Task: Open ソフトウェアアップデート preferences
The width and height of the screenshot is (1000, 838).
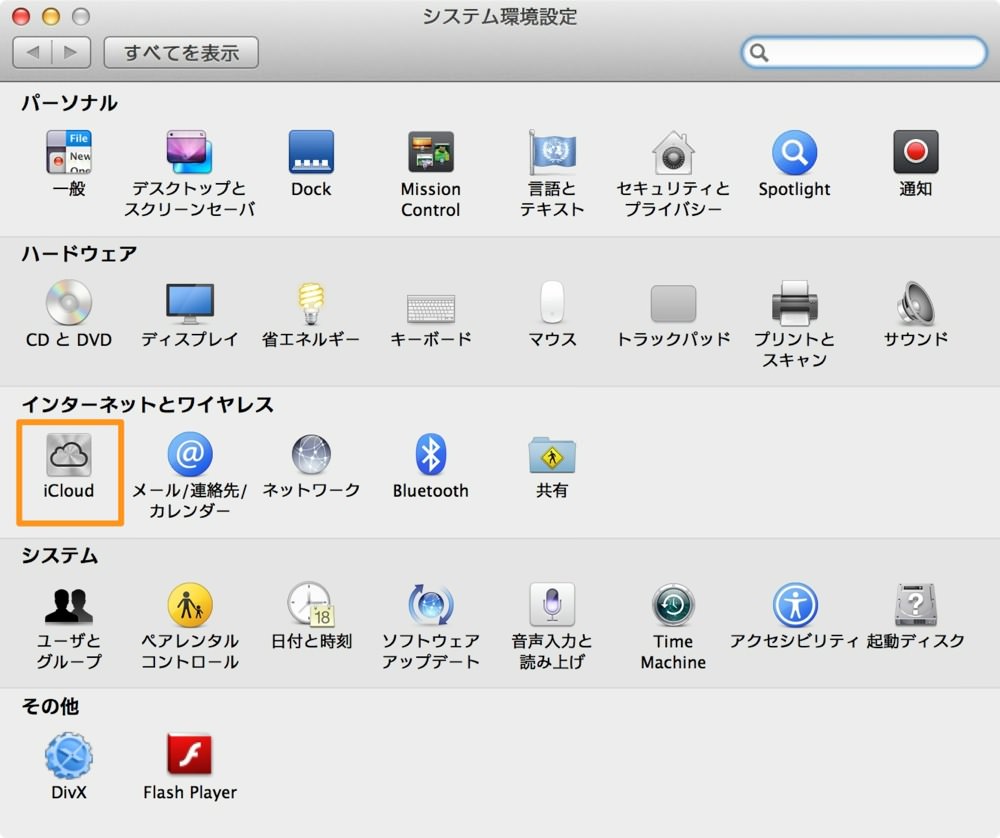Action: (431, 605)
